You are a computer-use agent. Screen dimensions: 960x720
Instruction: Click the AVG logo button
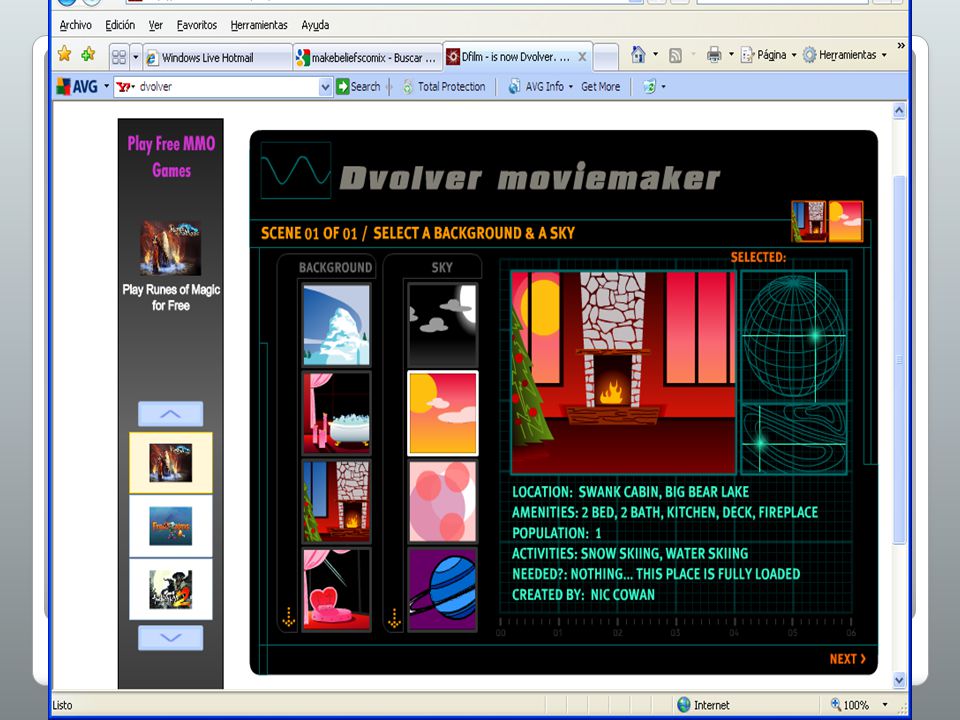[77, 87]
